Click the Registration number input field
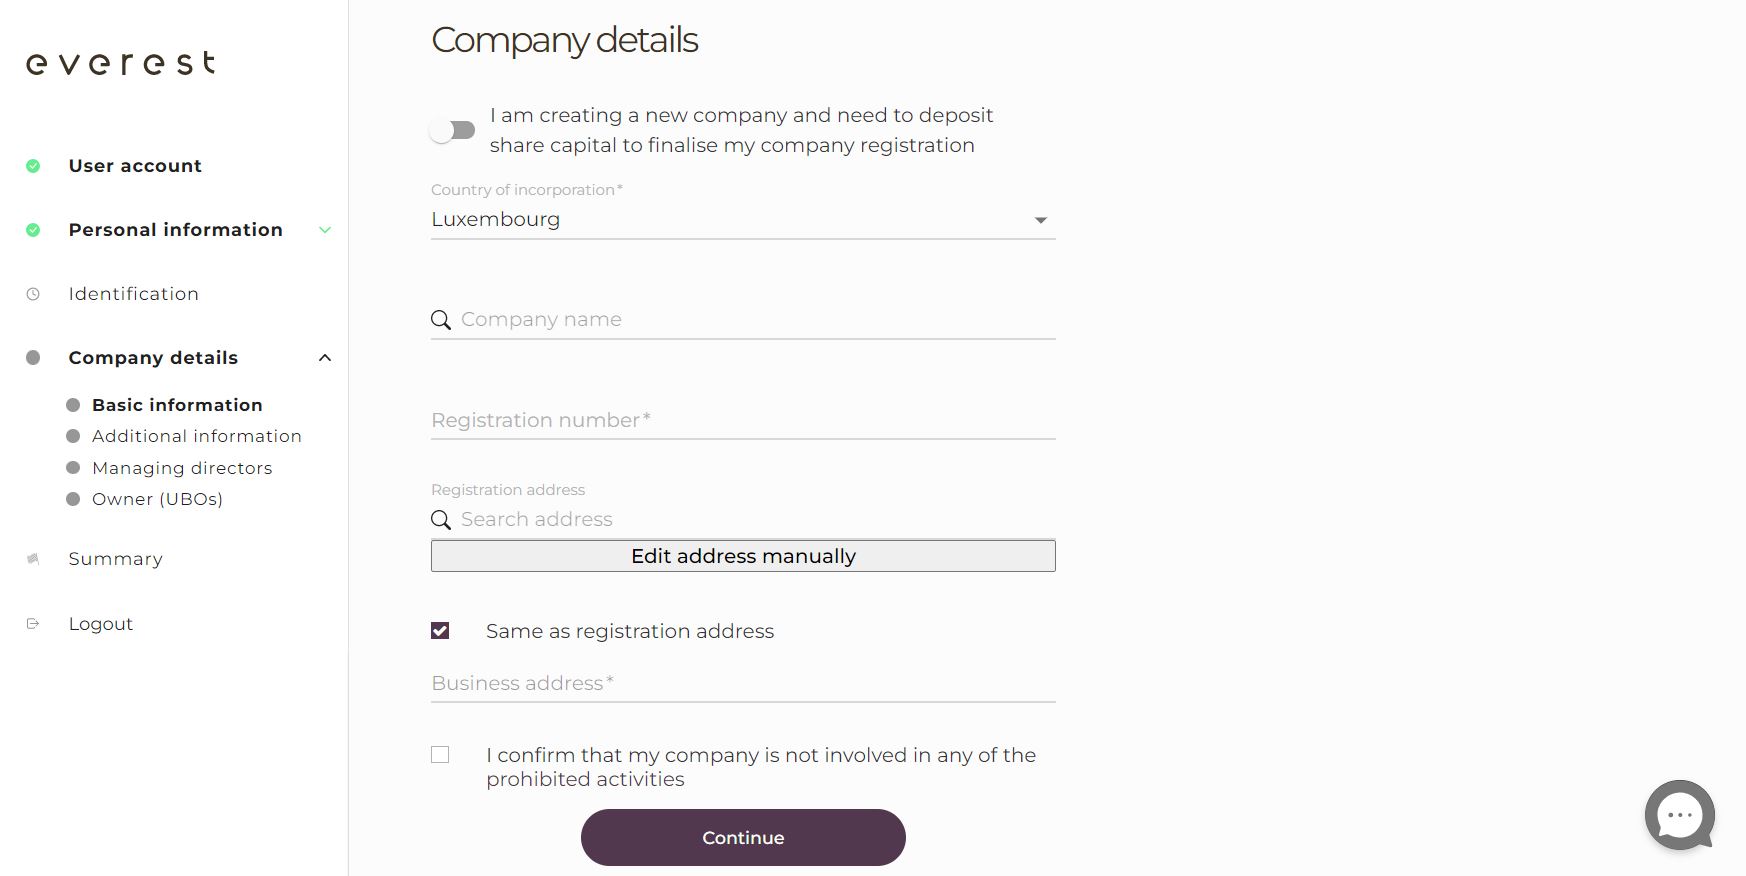The width and height of the screenshot is (1746, 876). point(742,420)
